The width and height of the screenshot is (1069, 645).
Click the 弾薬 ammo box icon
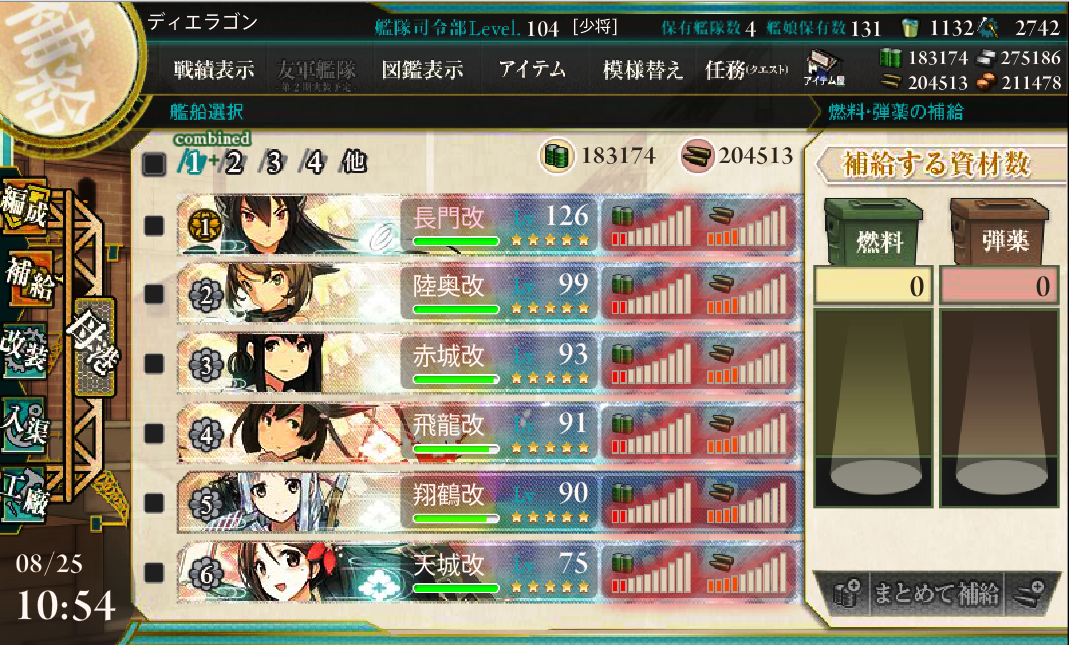tap(999, 232)
